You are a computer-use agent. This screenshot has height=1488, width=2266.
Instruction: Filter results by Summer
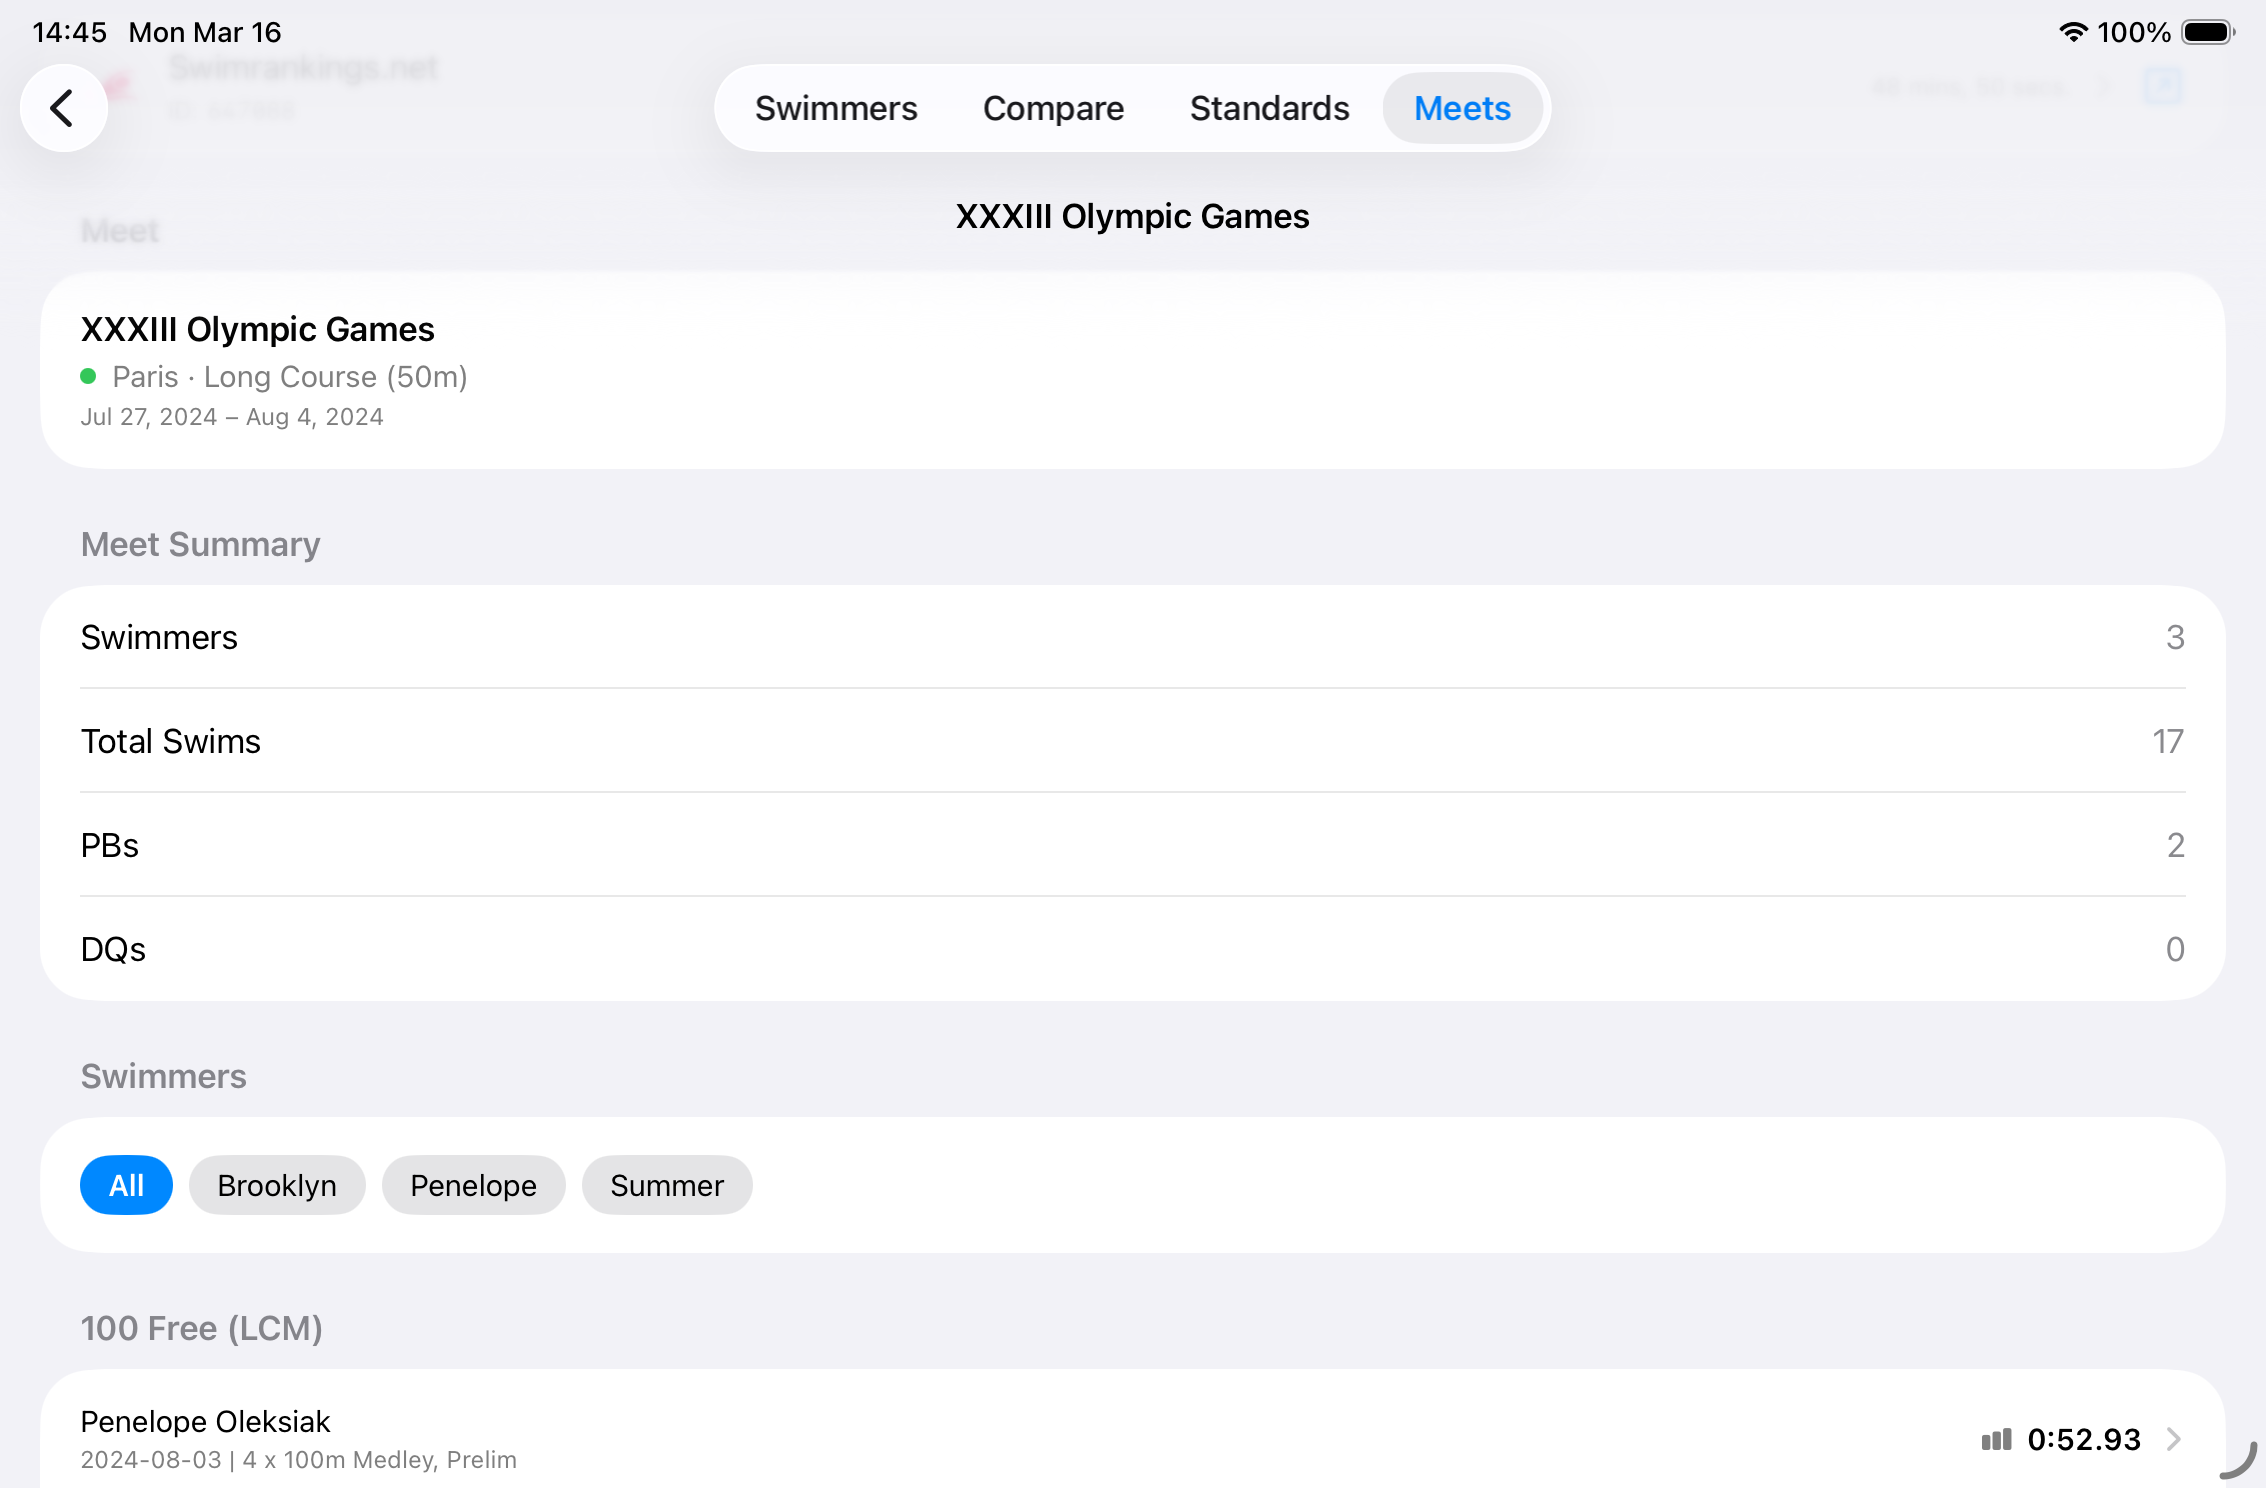[666, 1185]
